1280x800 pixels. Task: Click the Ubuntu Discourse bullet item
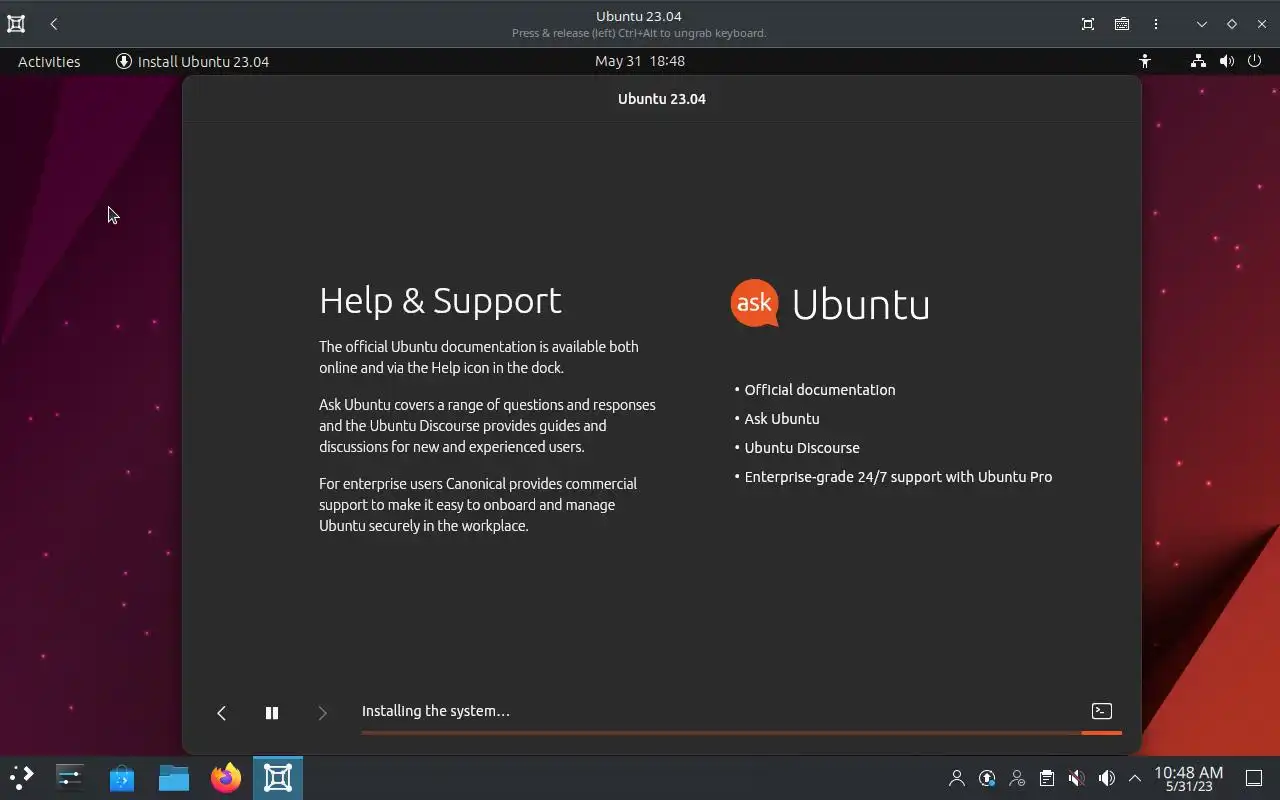(802, 448)
